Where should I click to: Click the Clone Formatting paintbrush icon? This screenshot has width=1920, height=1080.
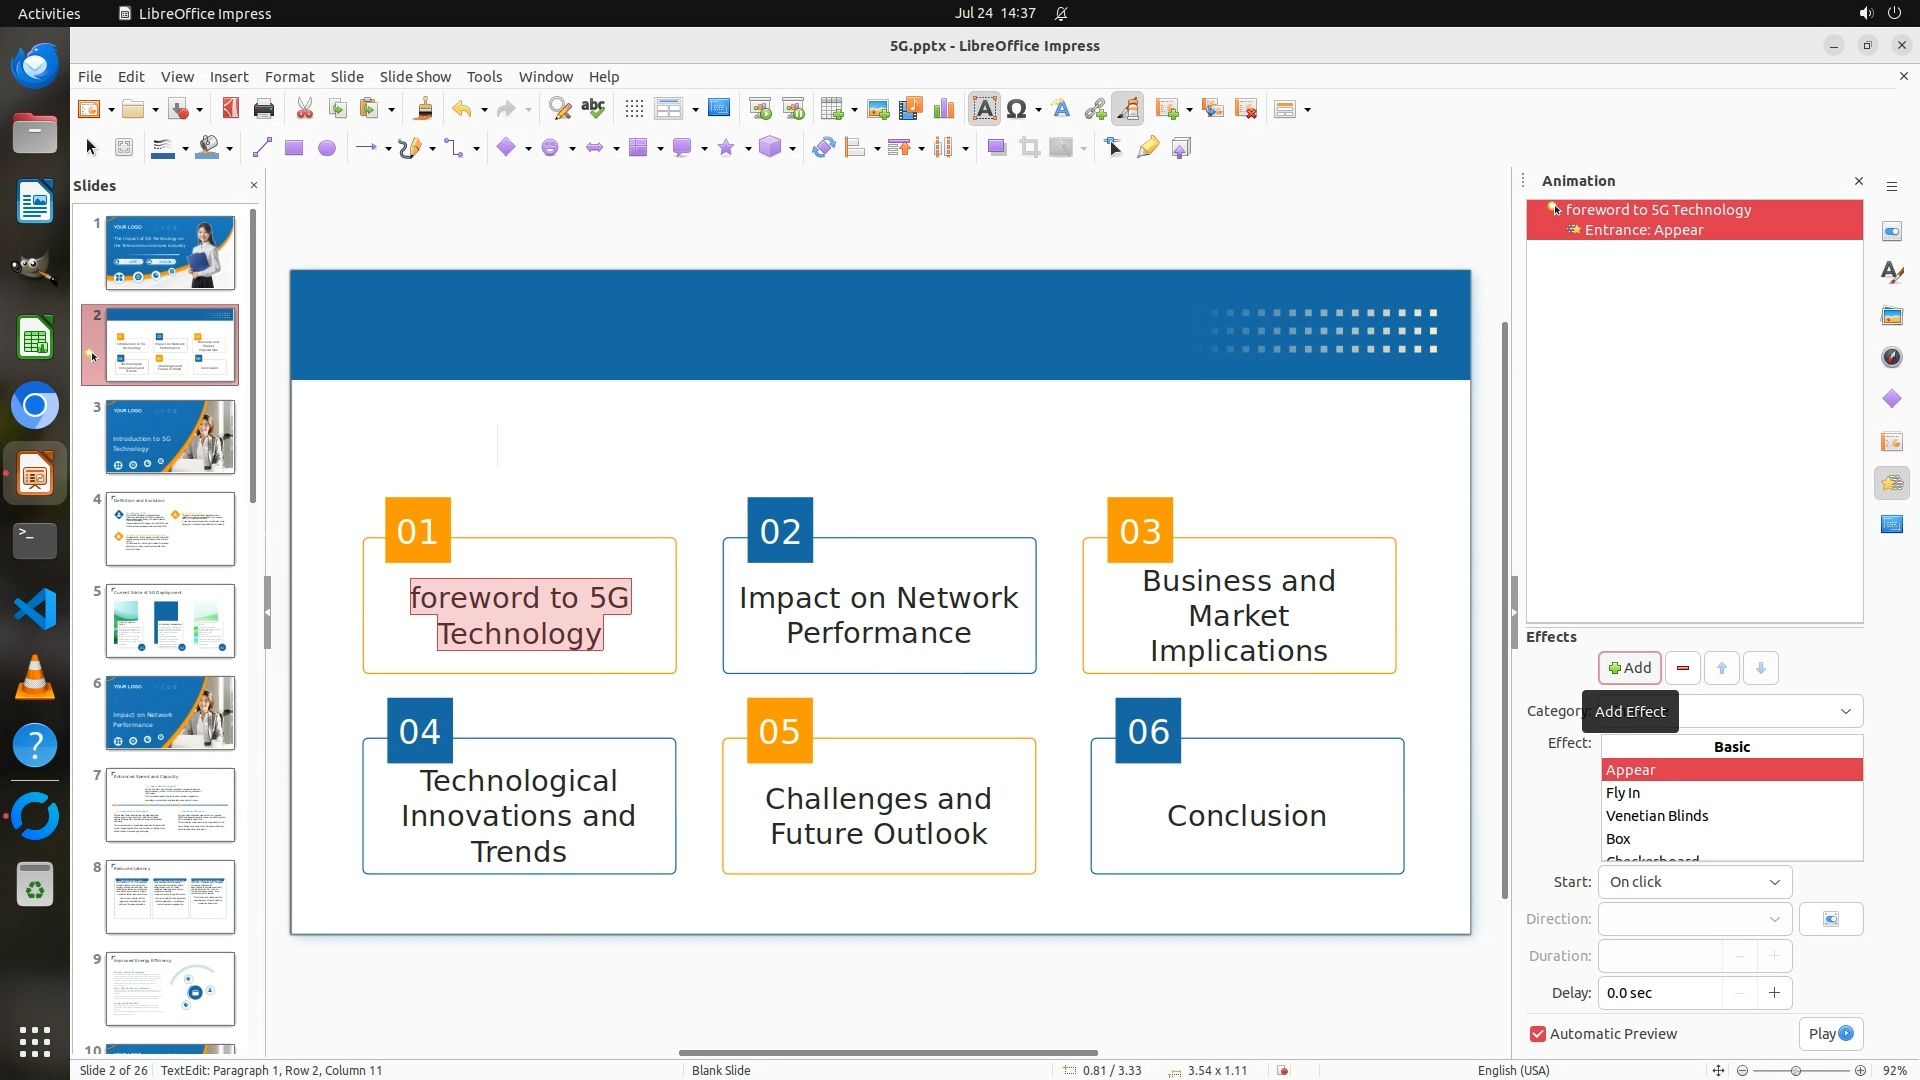pyautogui.click(x=422, y=109)
